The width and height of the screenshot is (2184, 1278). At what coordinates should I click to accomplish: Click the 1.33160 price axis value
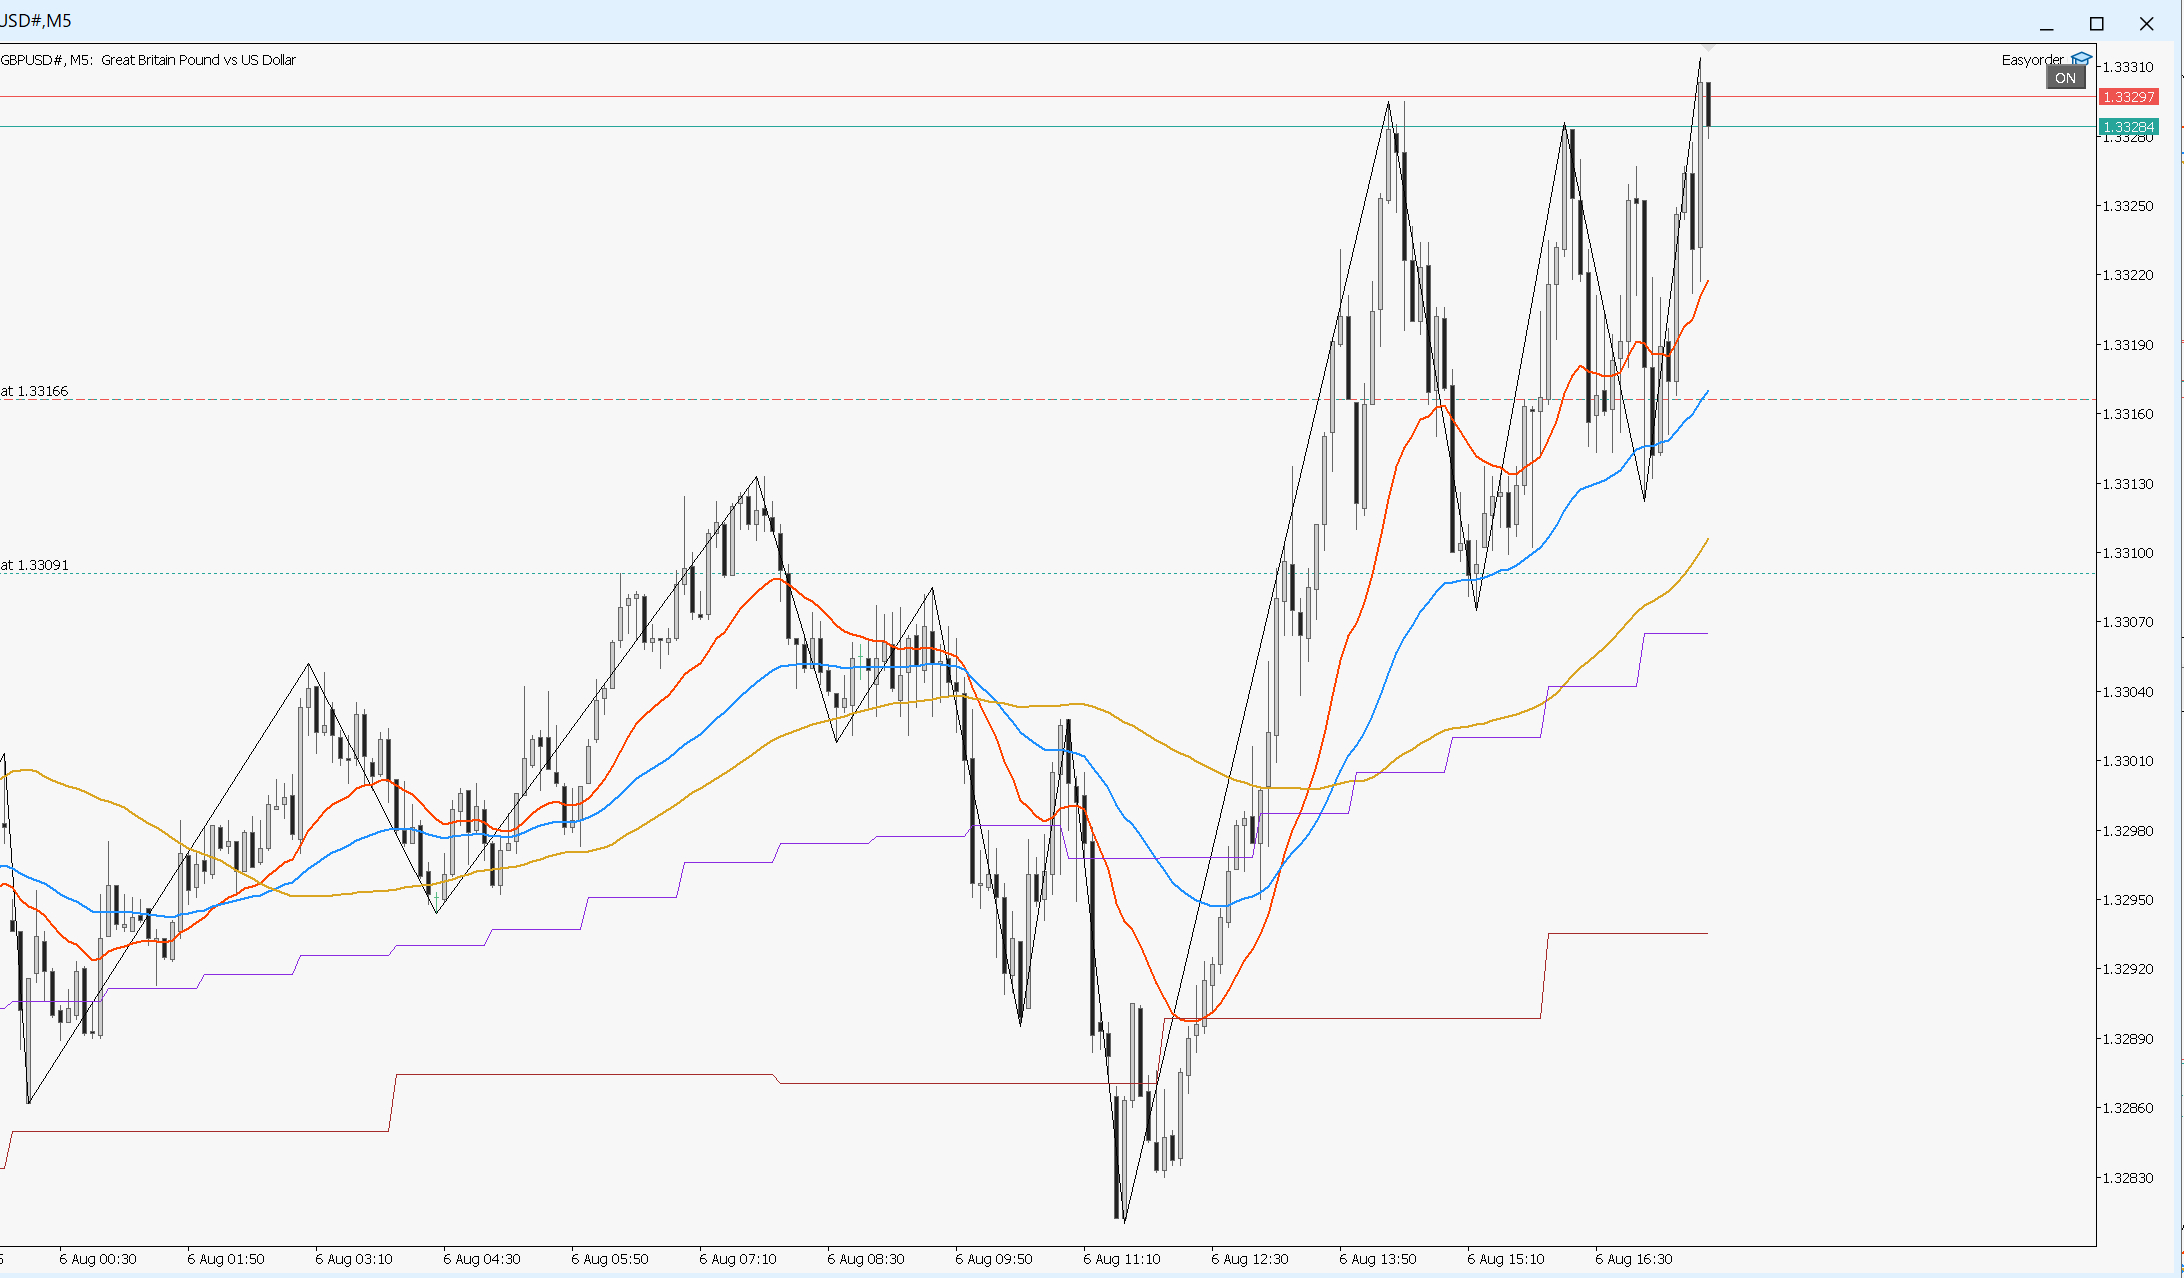coord(2128,414)
